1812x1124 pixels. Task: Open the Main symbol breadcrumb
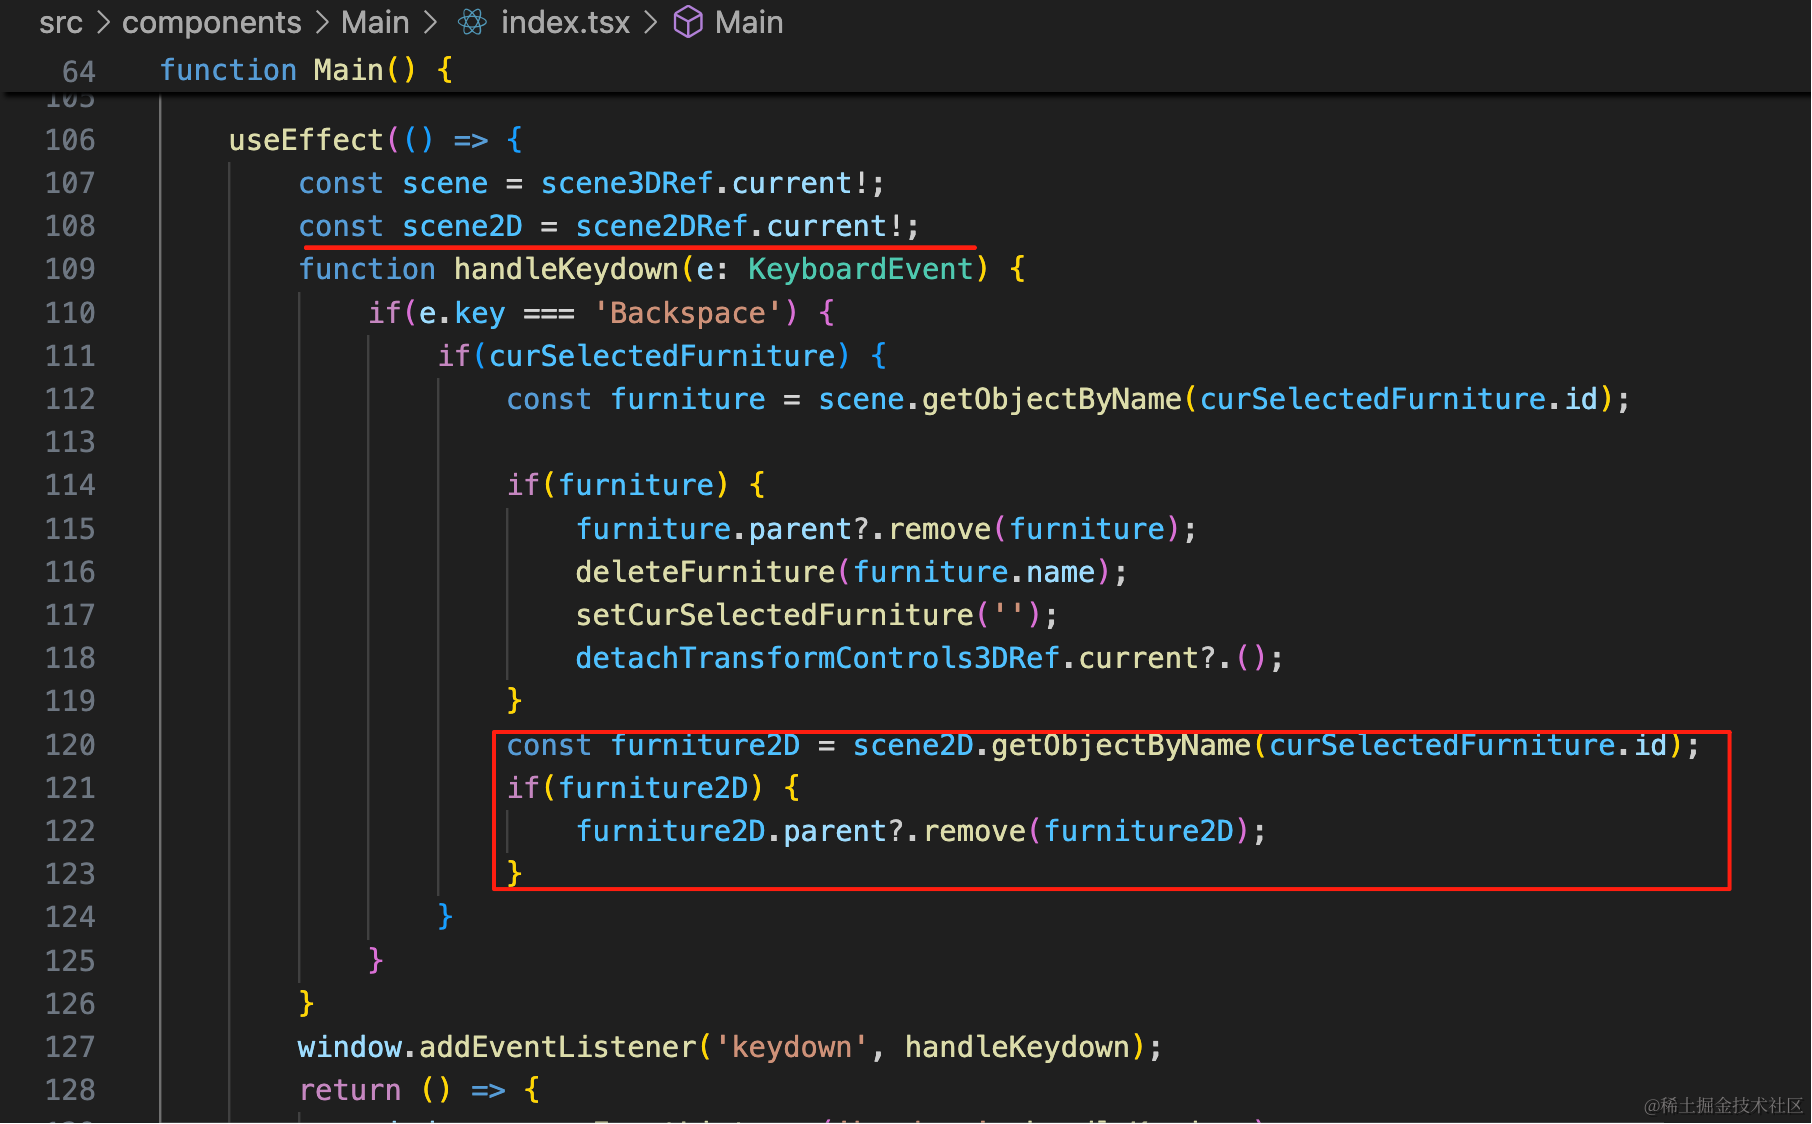(x=749, y=22)
